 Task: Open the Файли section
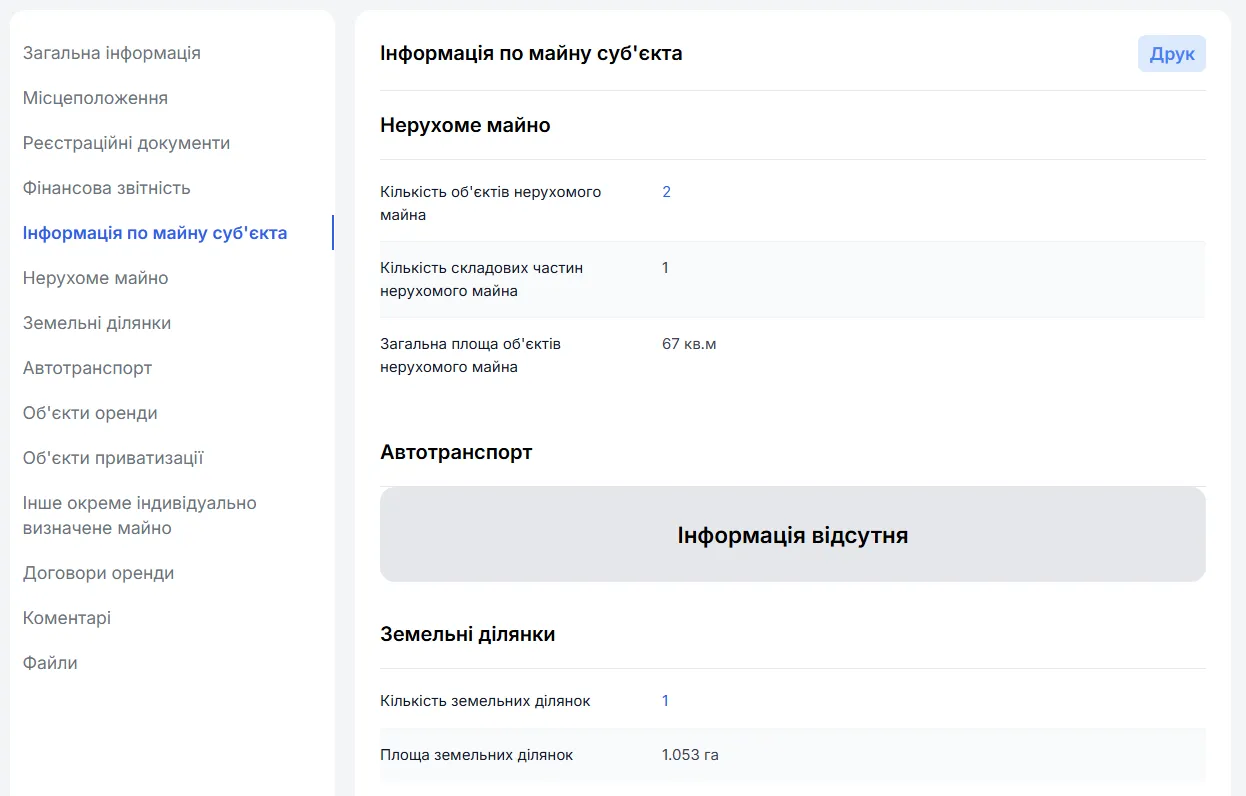[50, 663]
